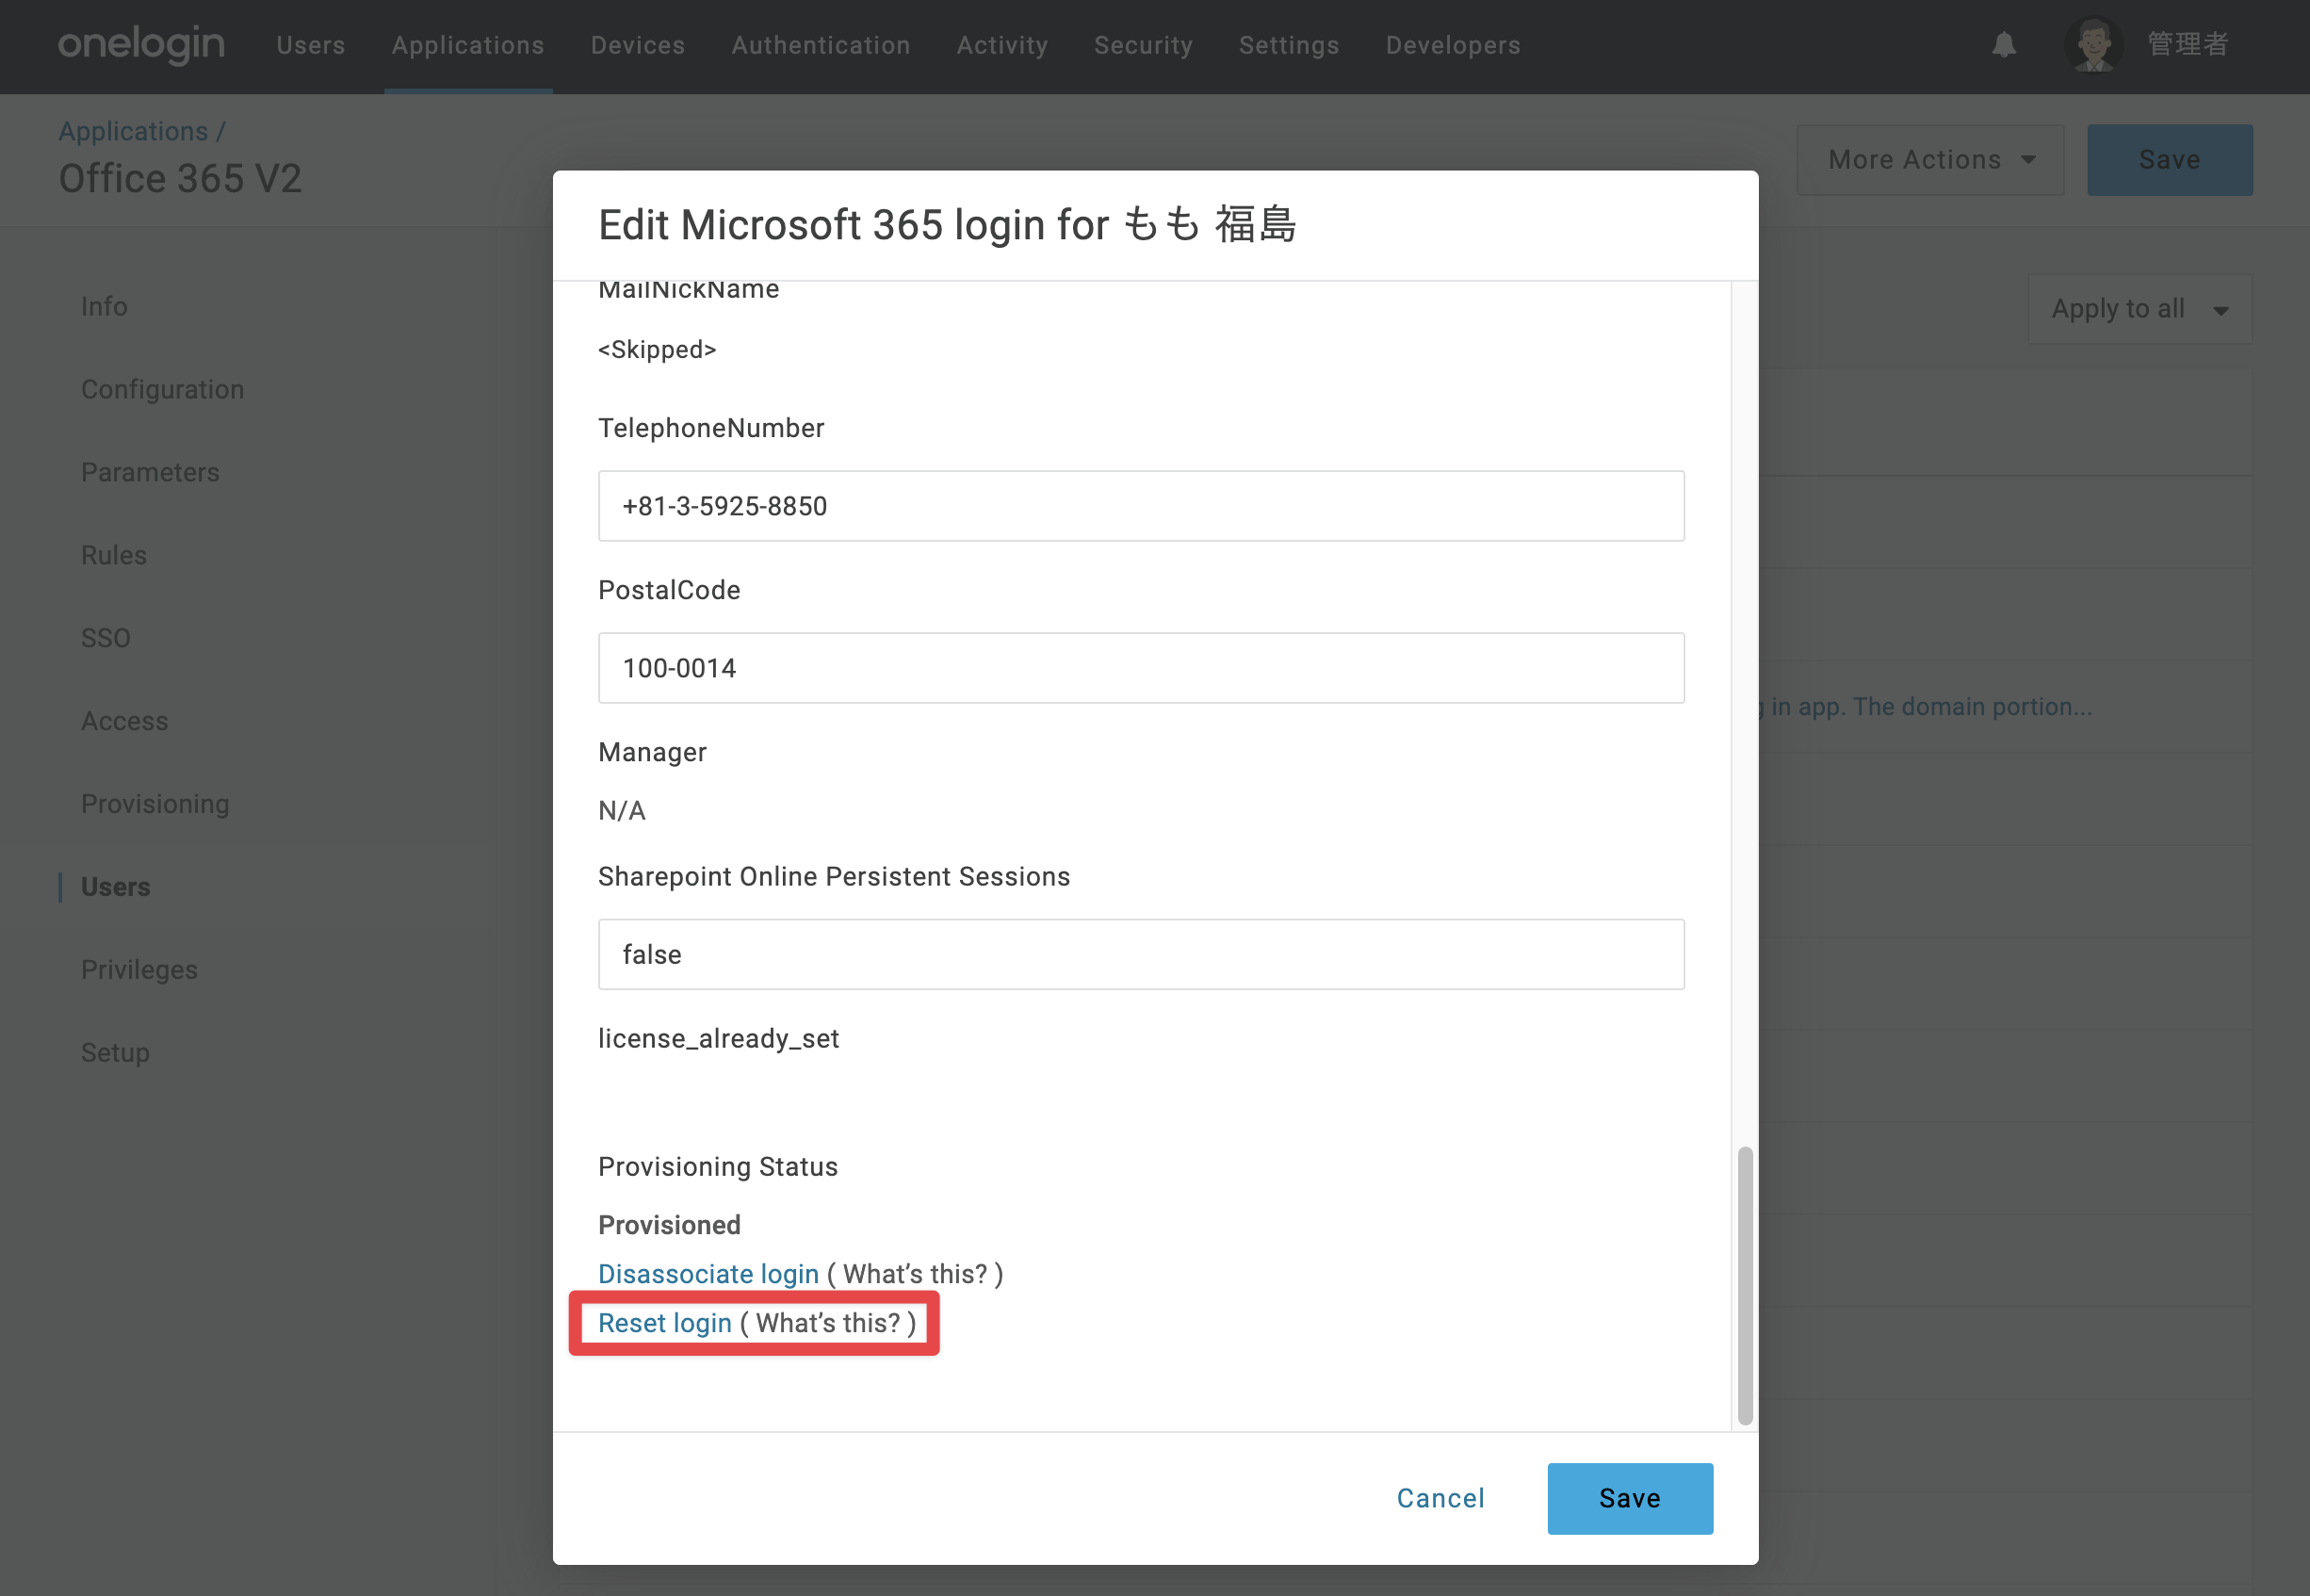Open the Security menu
The image size is (2310, 1596).
[1143, 45]
